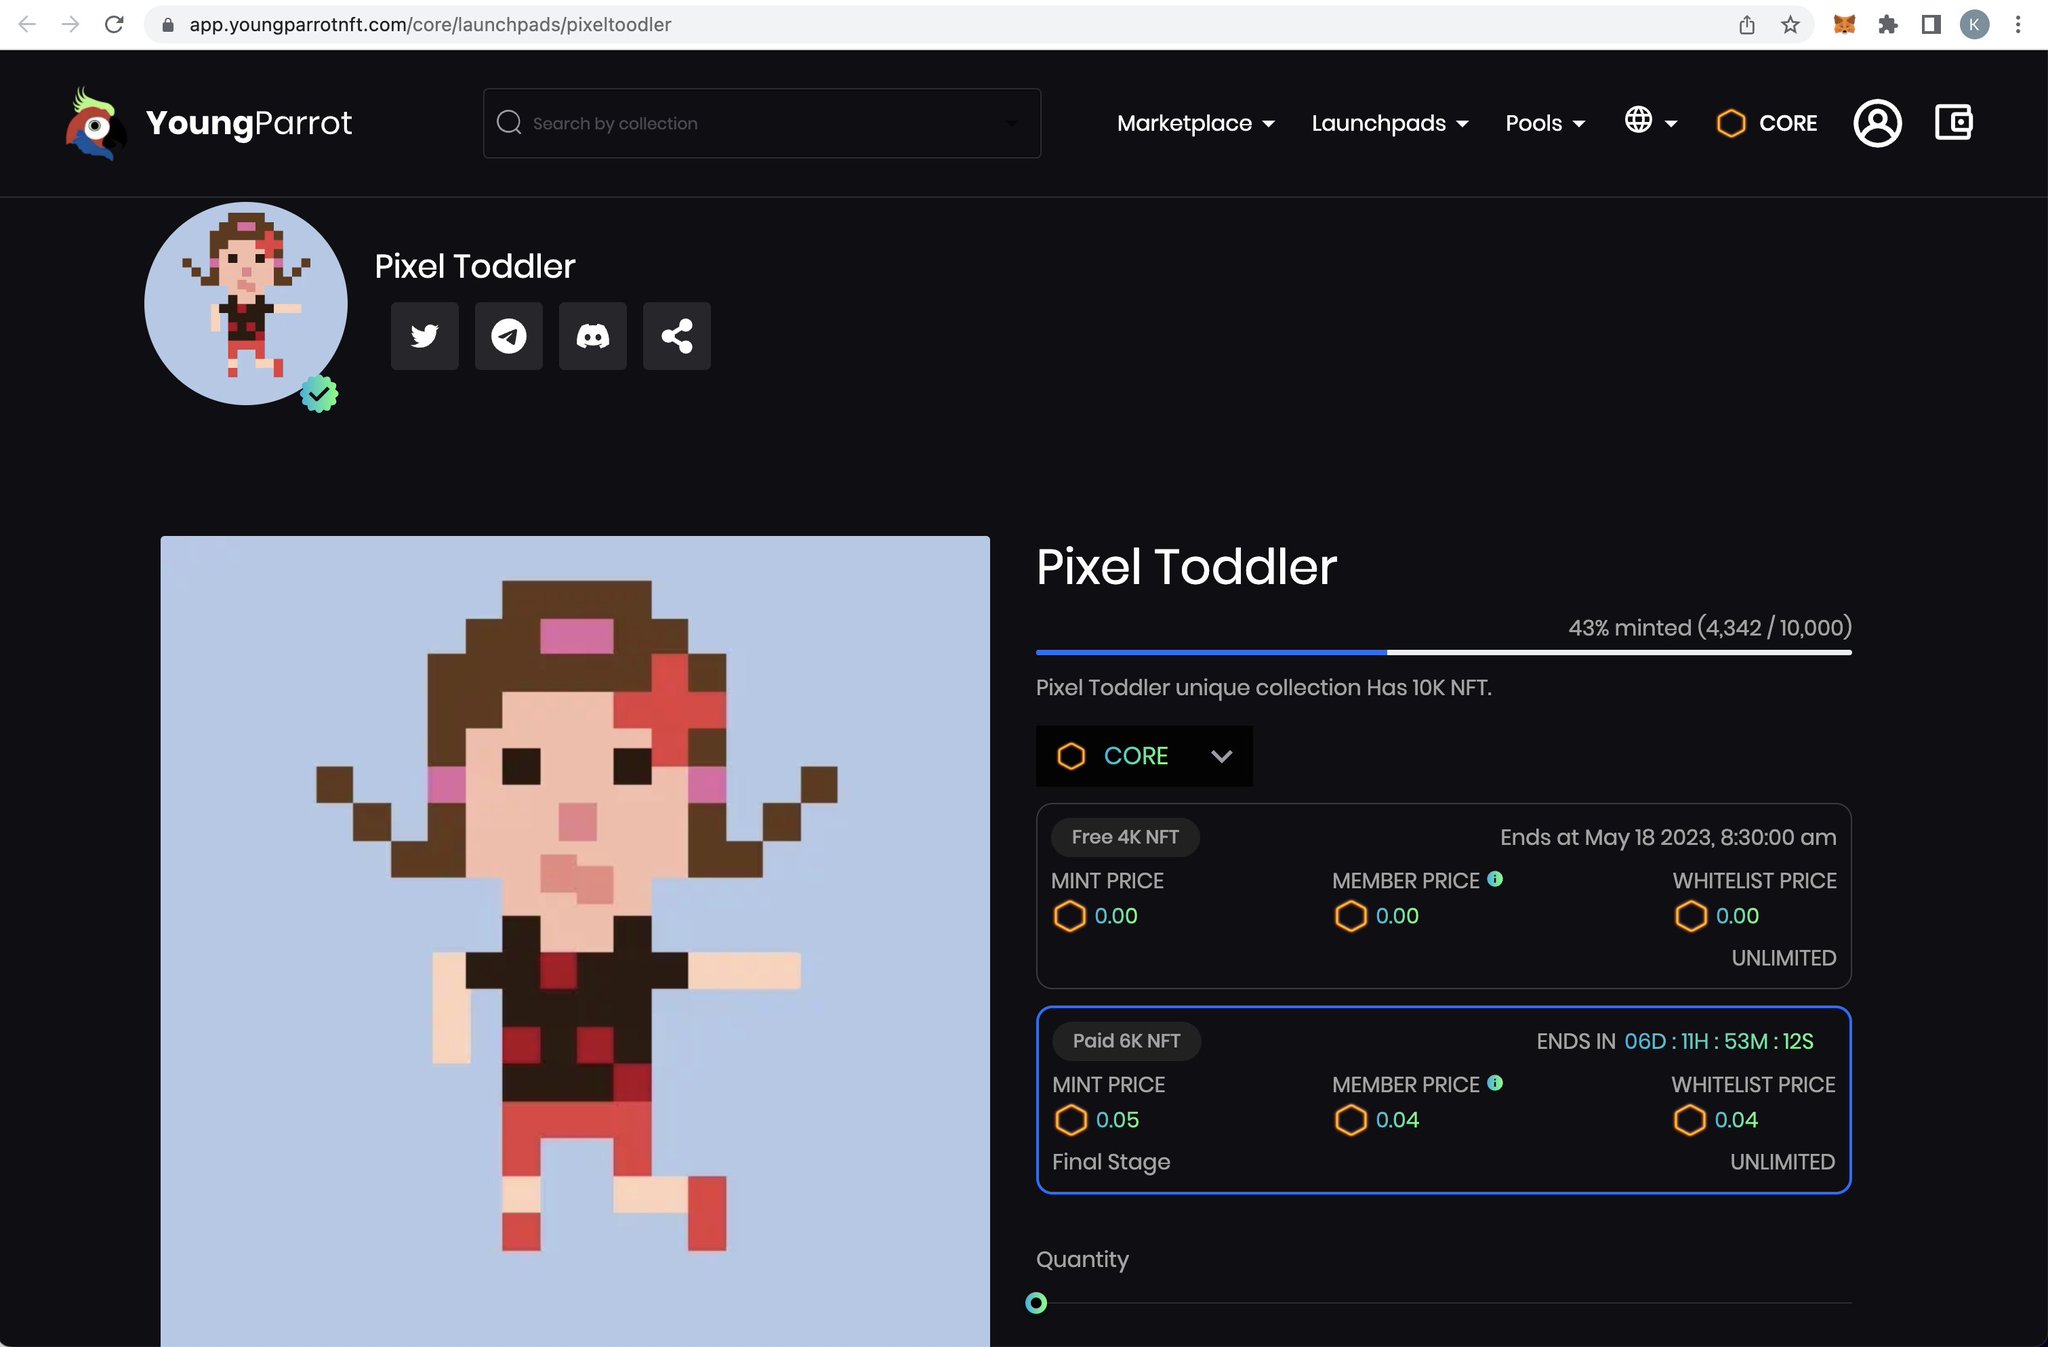Click the share collection icon

676,336
